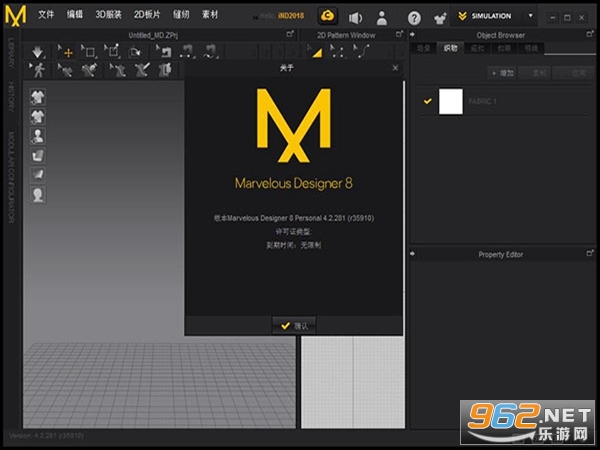Choose the Edit Point tool in 2D toolbar
This screenshot has height=450, width=600.
337,51
